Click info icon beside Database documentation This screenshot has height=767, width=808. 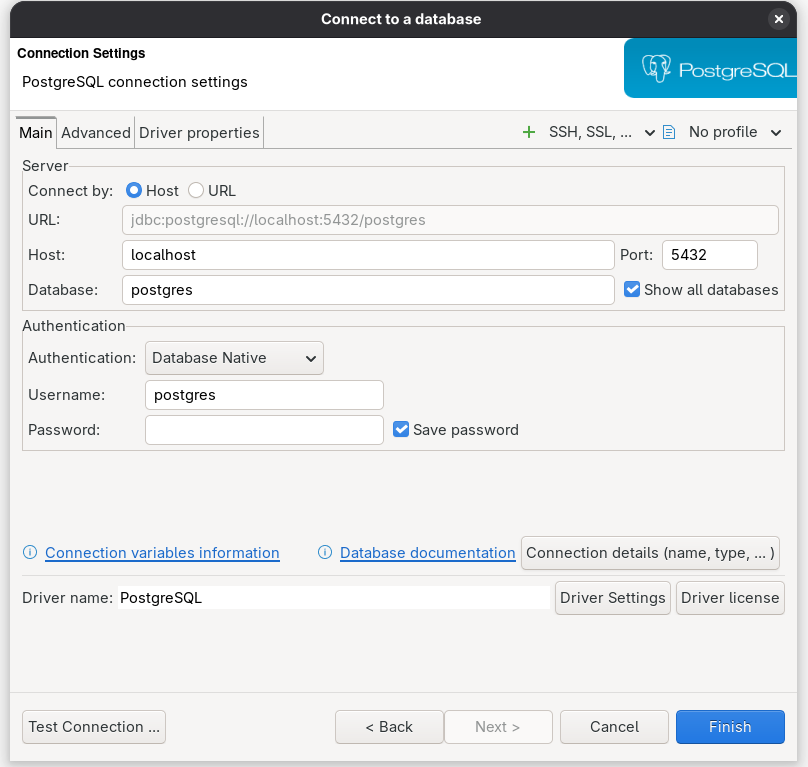tap(325, 553)
